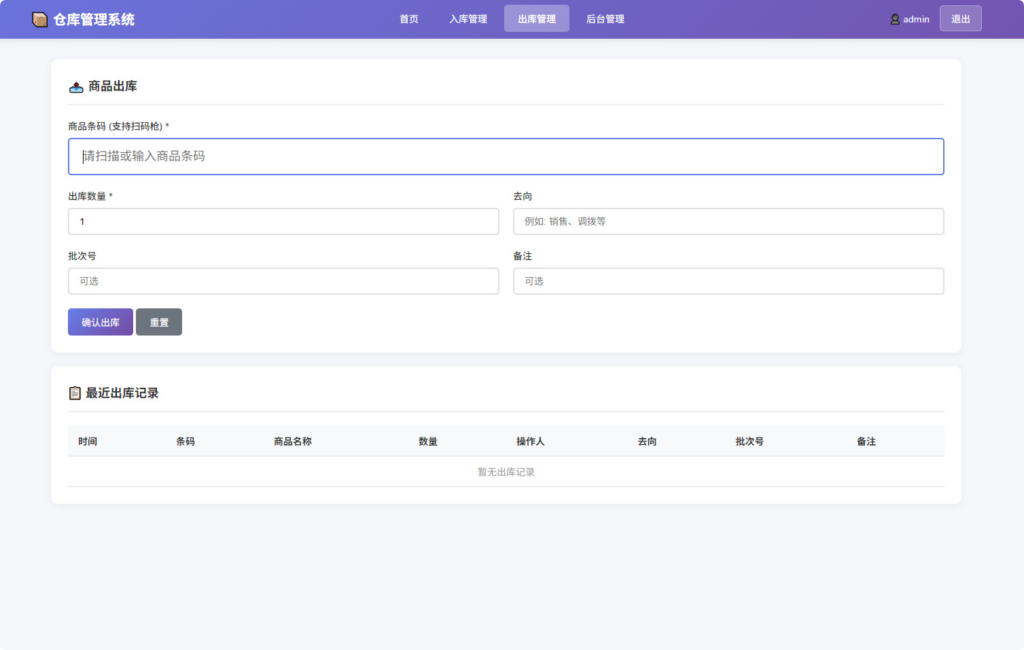Click the 去向 table column header

(647, 442)
